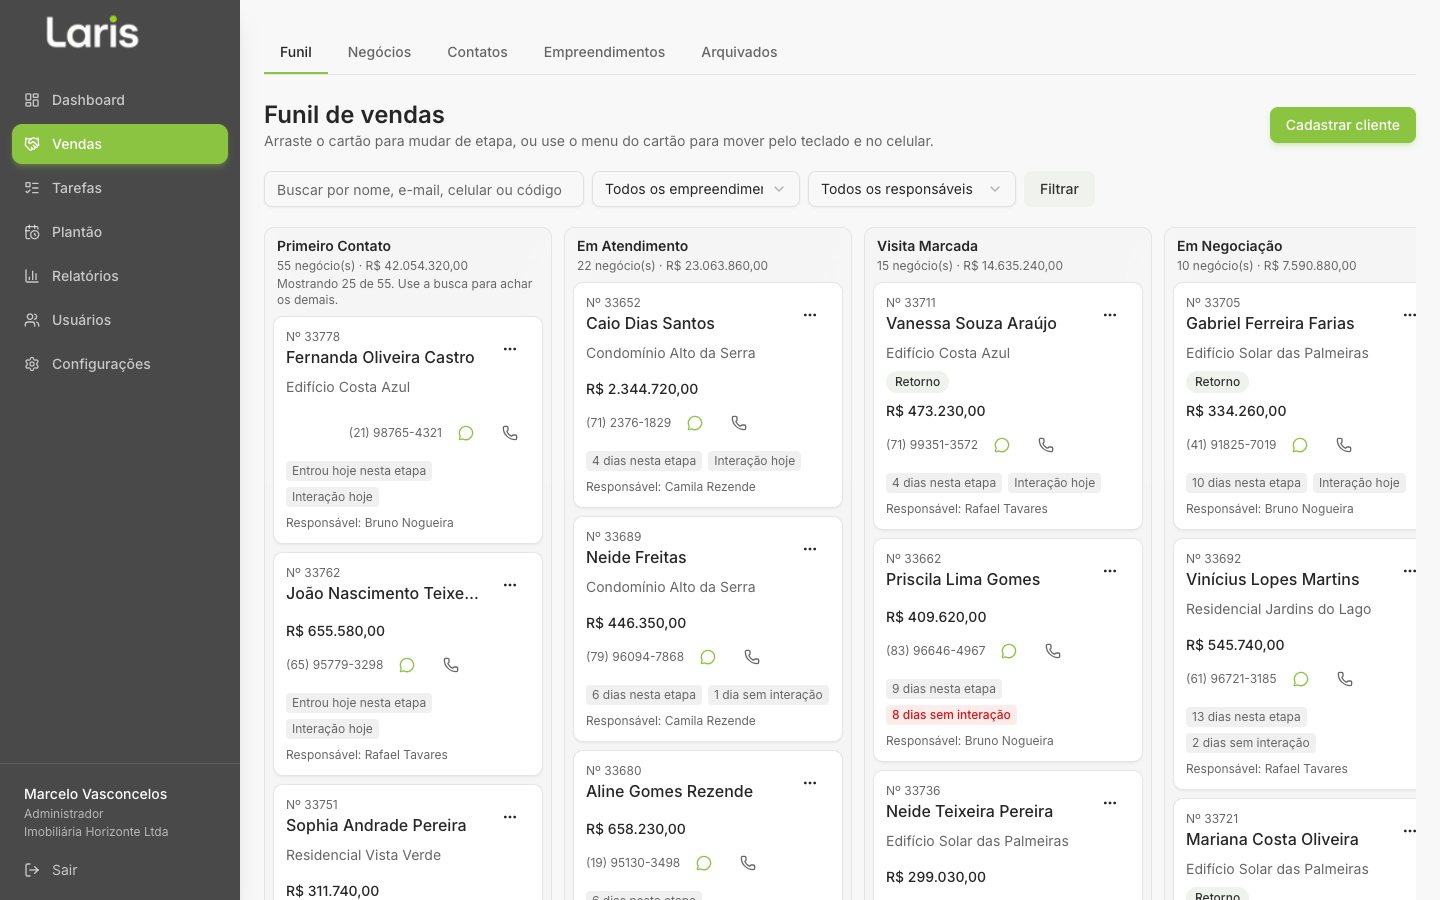This screenshot has width=1440, height=900.
Task: Open Configurações in the sidebar
Action: [x=120, y=364]
